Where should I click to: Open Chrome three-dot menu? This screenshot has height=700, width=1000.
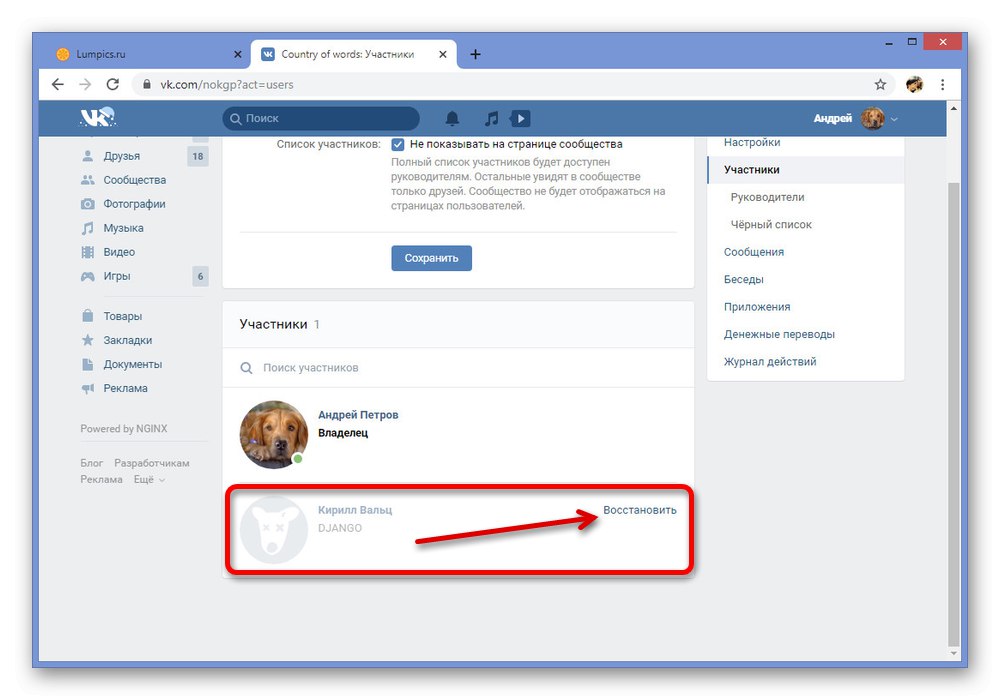942,84
